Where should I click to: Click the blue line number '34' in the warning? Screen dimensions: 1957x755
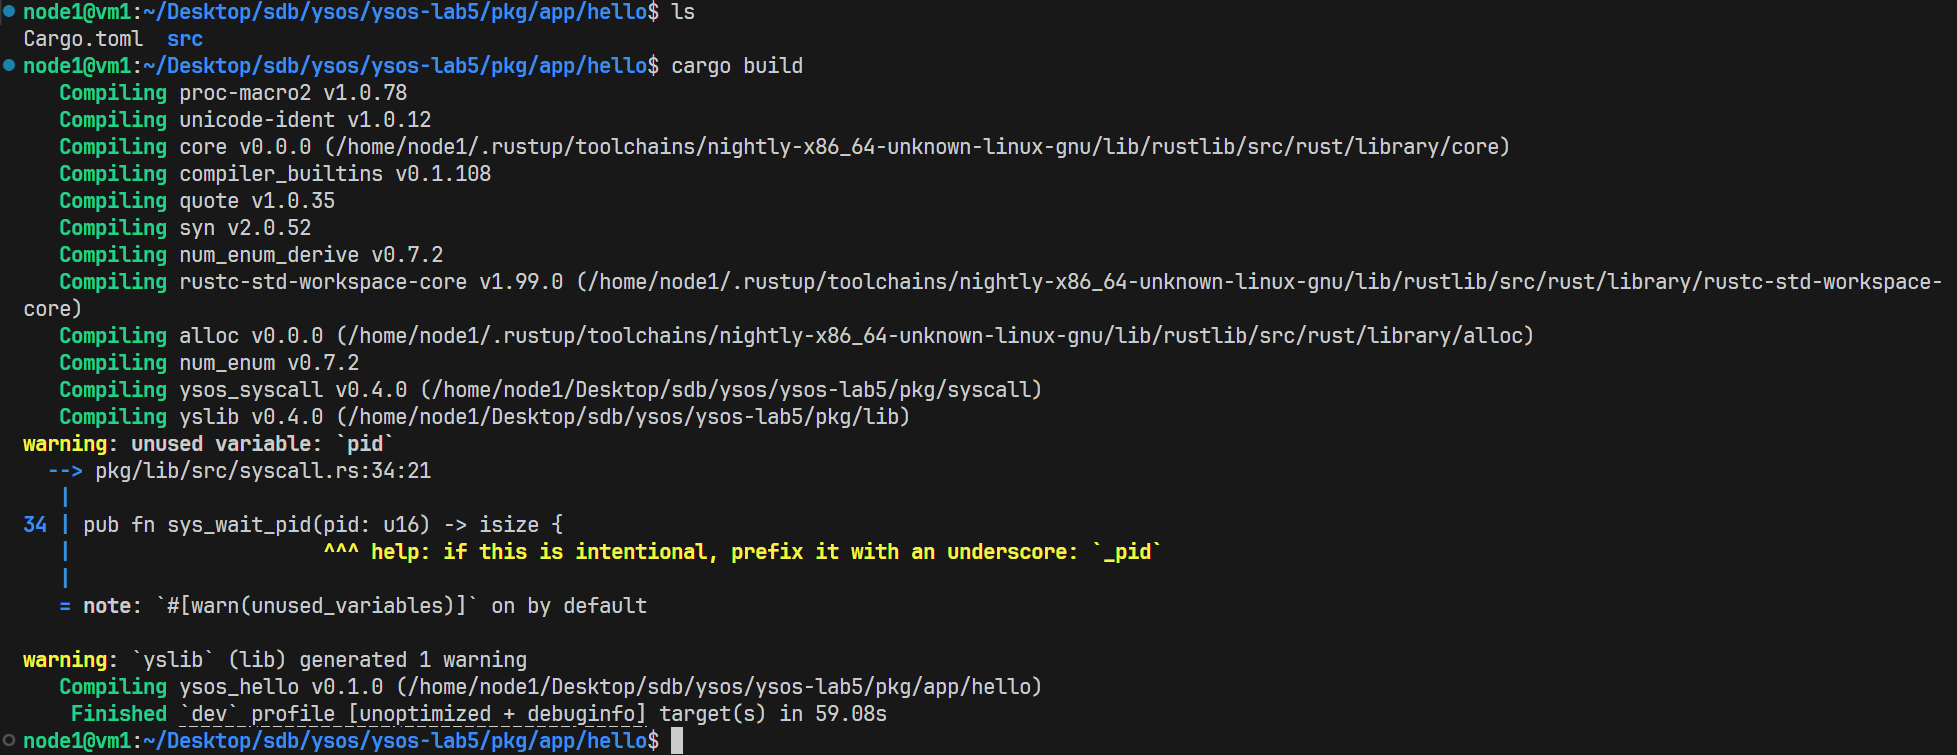[35, 525]
